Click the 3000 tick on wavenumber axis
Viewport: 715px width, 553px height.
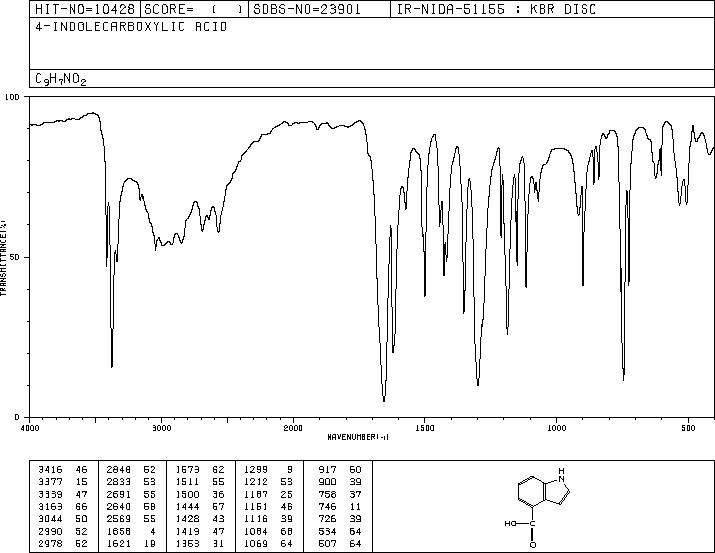161,428
